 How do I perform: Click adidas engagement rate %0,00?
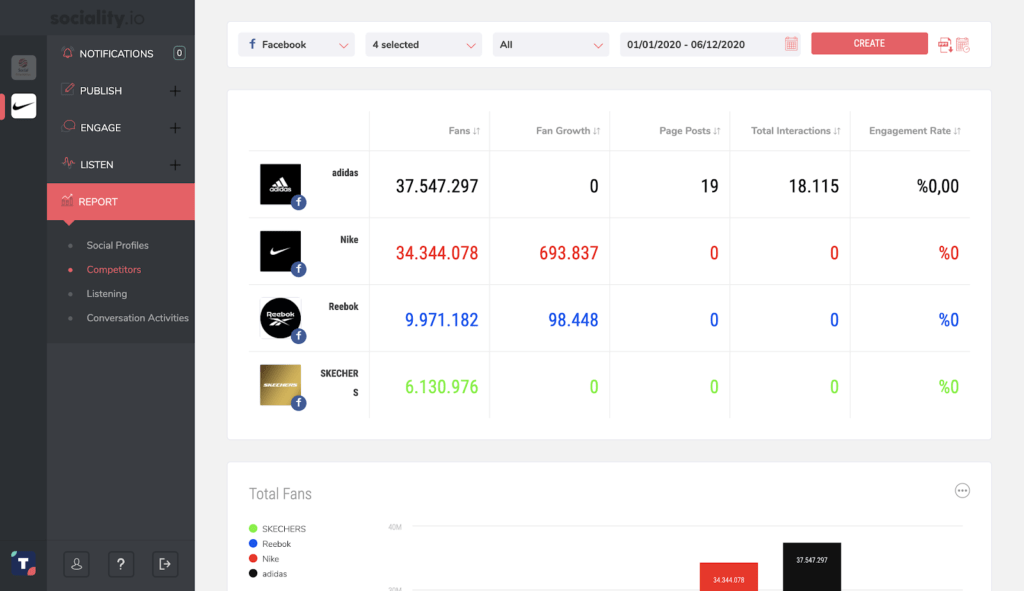(938, 186)
